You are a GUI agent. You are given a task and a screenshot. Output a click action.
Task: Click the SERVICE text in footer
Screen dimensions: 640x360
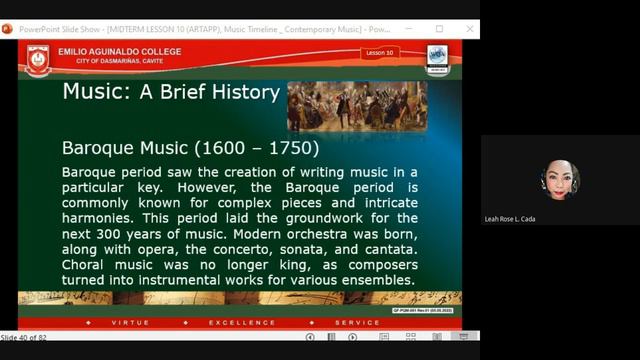(358, 322)
